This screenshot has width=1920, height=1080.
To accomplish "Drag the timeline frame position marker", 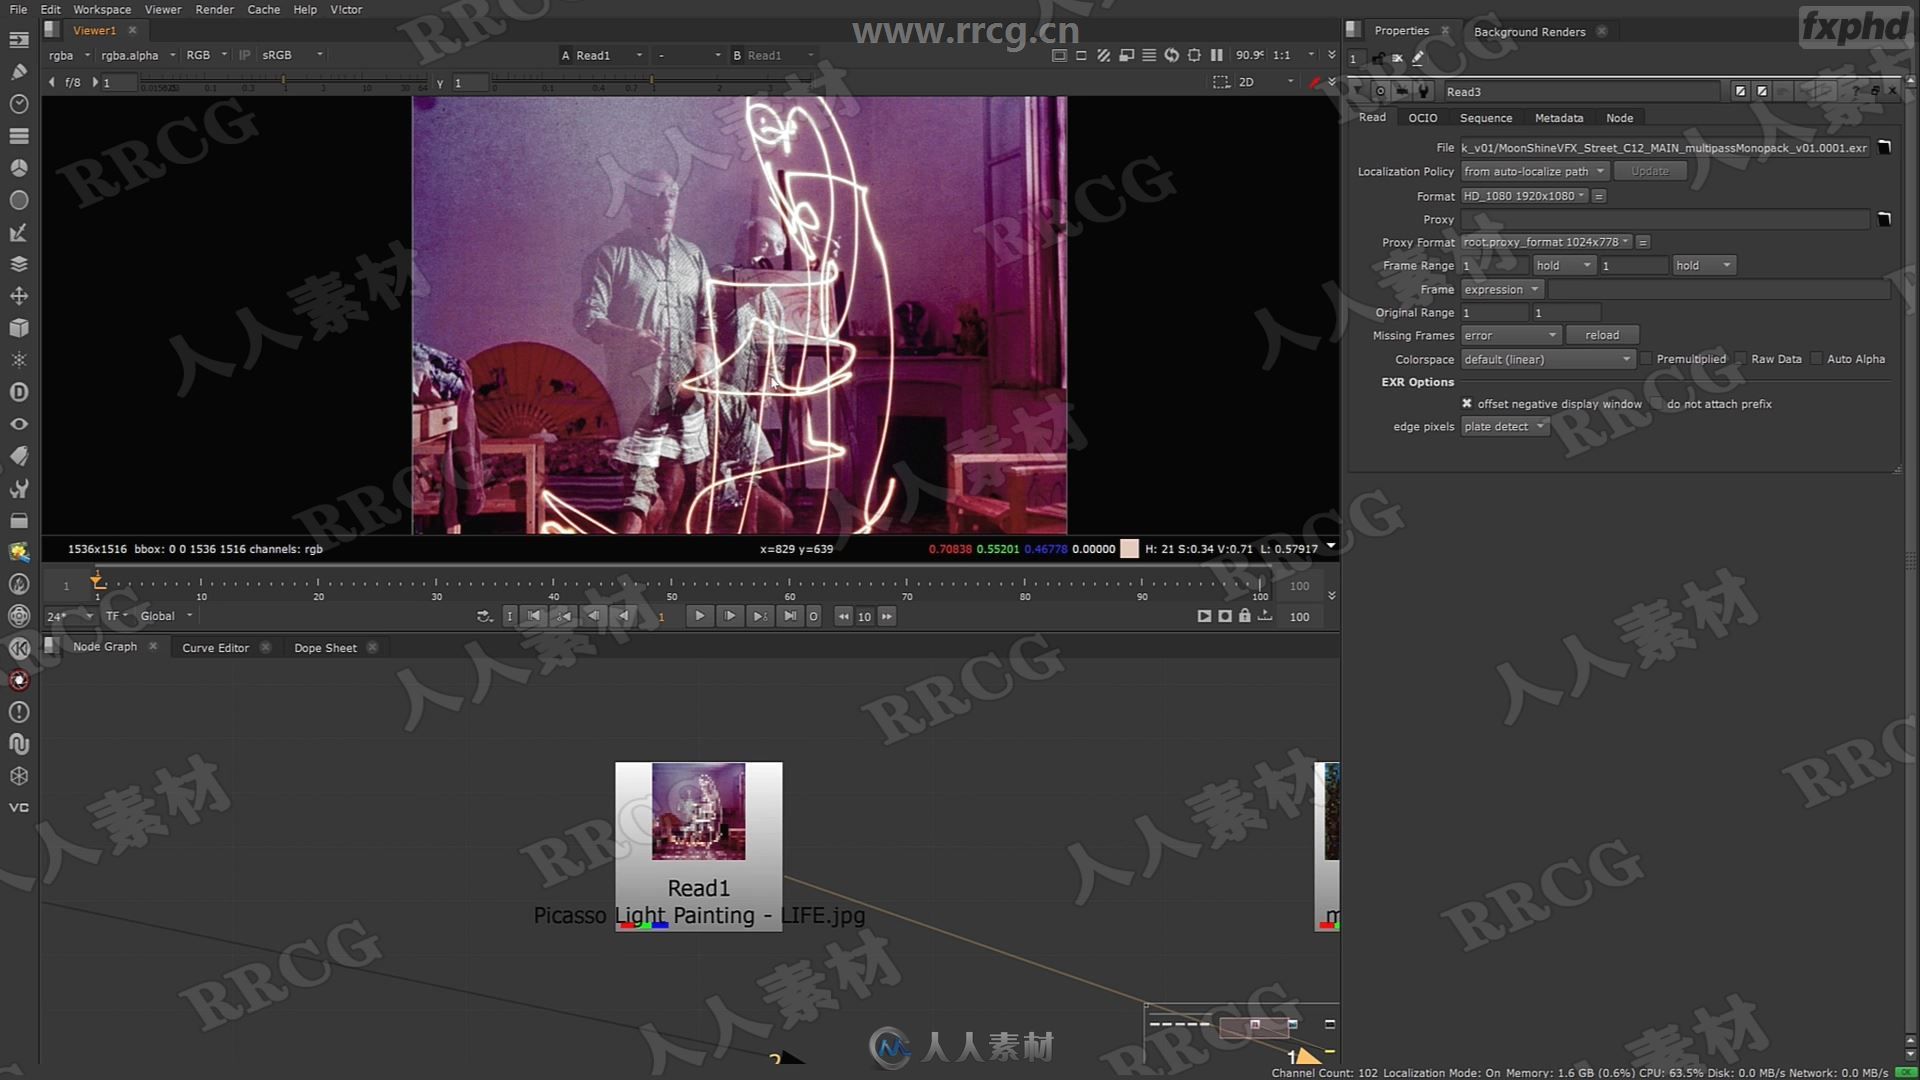I will 98,582.
